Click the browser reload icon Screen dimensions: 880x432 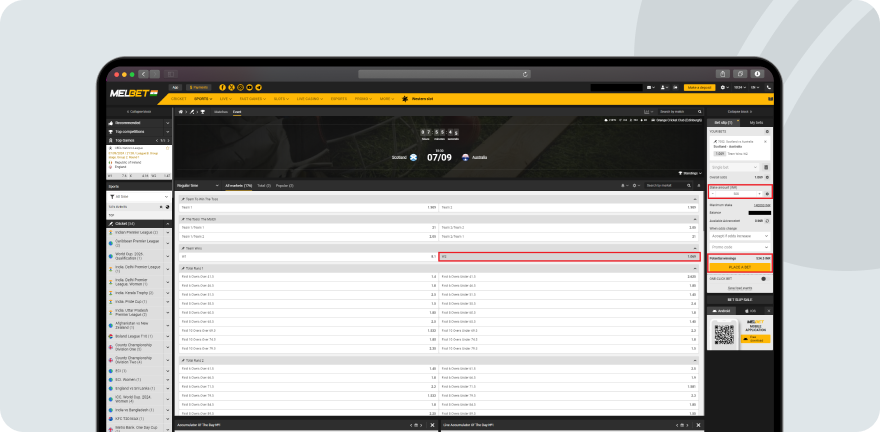pyautogui.click(x=525, y=74)
